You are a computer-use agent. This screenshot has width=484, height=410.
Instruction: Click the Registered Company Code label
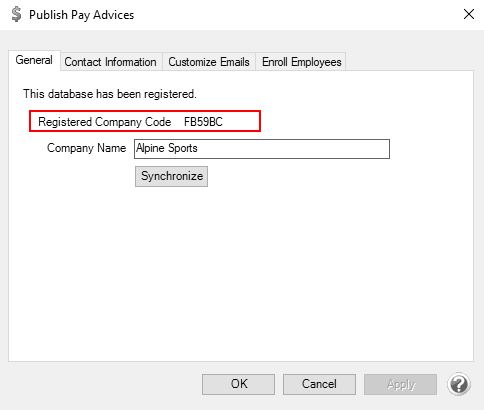point(105,122)
